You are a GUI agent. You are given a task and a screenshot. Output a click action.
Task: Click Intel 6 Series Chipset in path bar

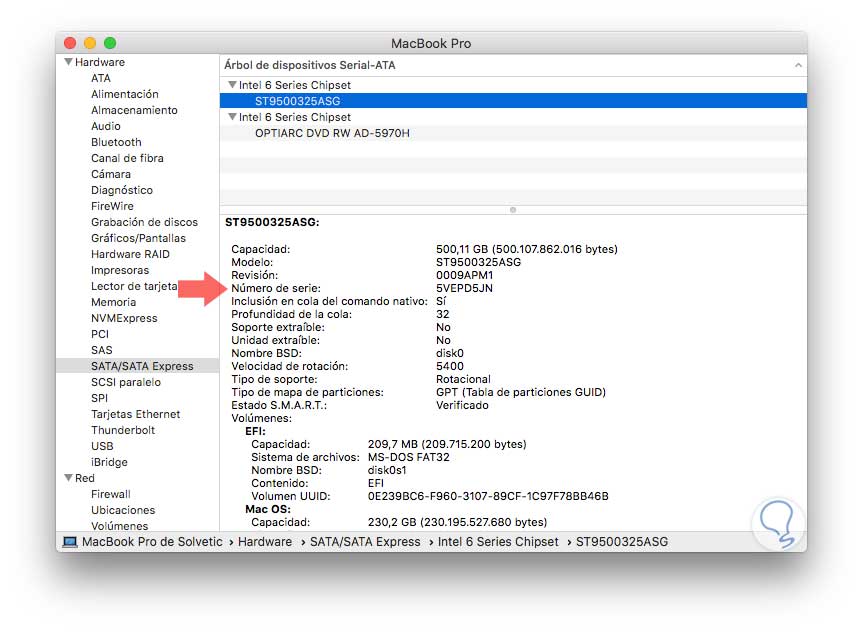coord(498,542)
